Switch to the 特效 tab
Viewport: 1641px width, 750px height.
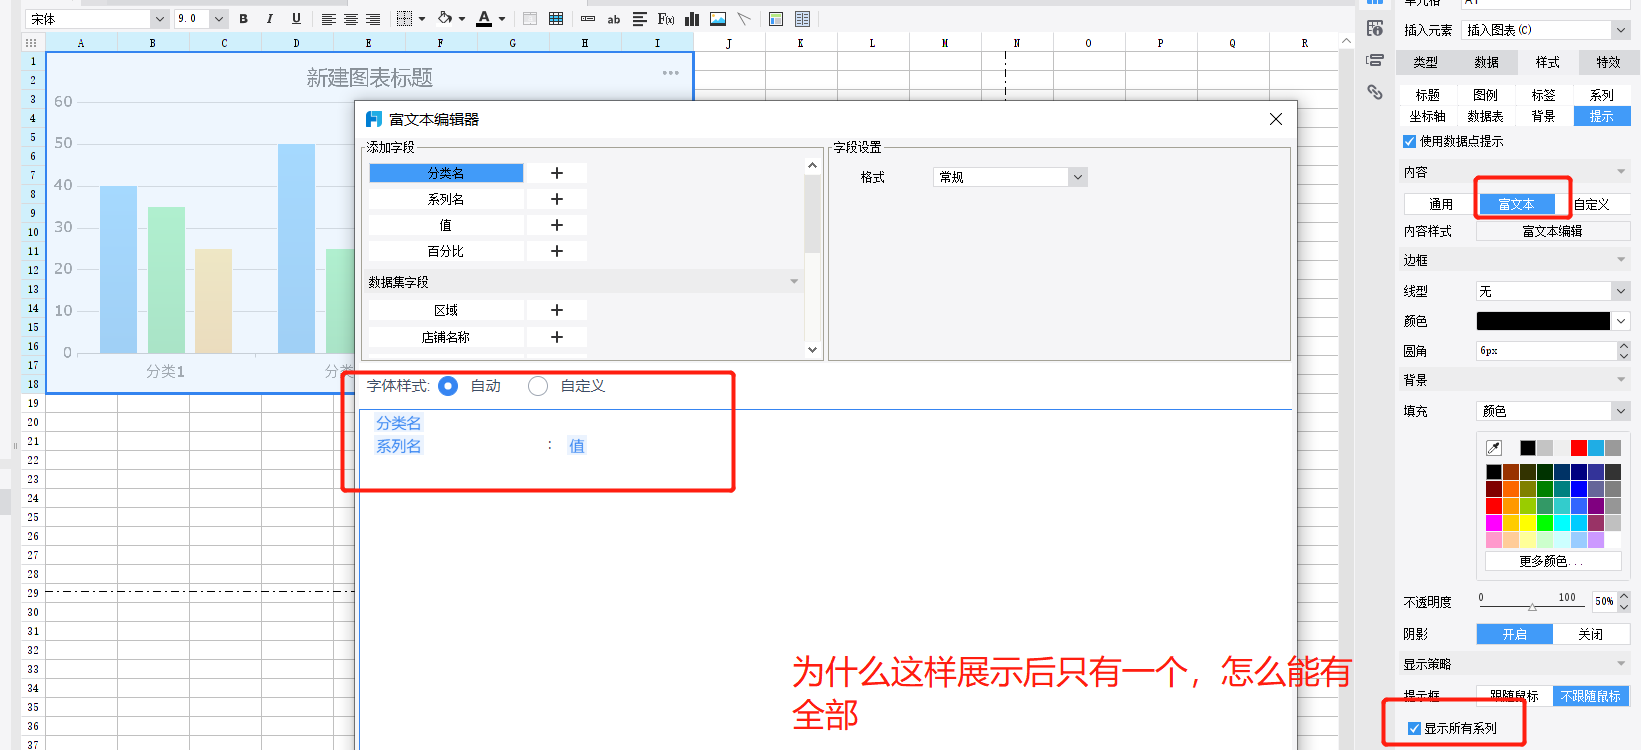(x=1608, y=62)
